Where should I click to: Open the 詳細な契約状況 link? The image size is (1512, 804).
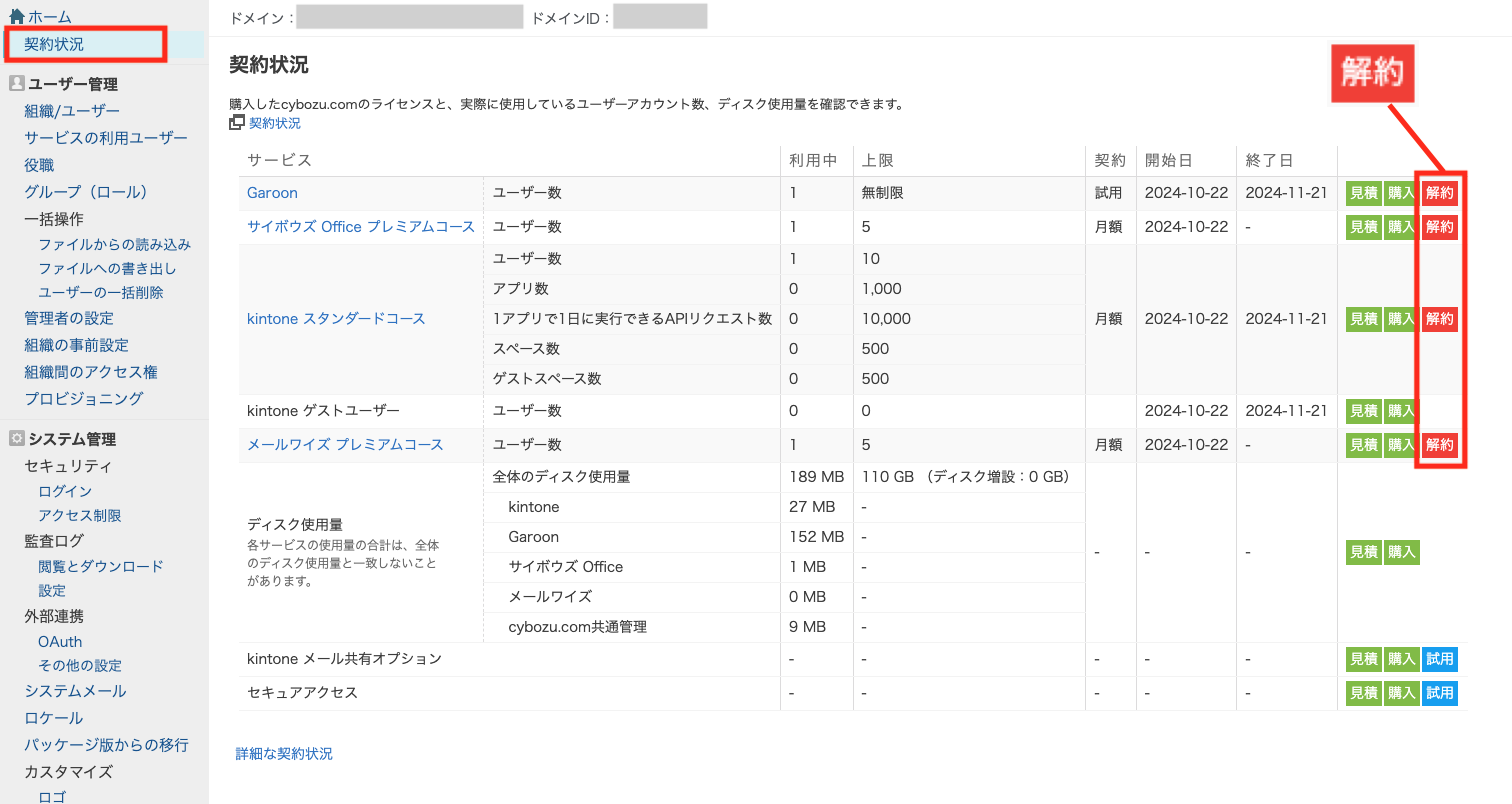coord(284,754)
